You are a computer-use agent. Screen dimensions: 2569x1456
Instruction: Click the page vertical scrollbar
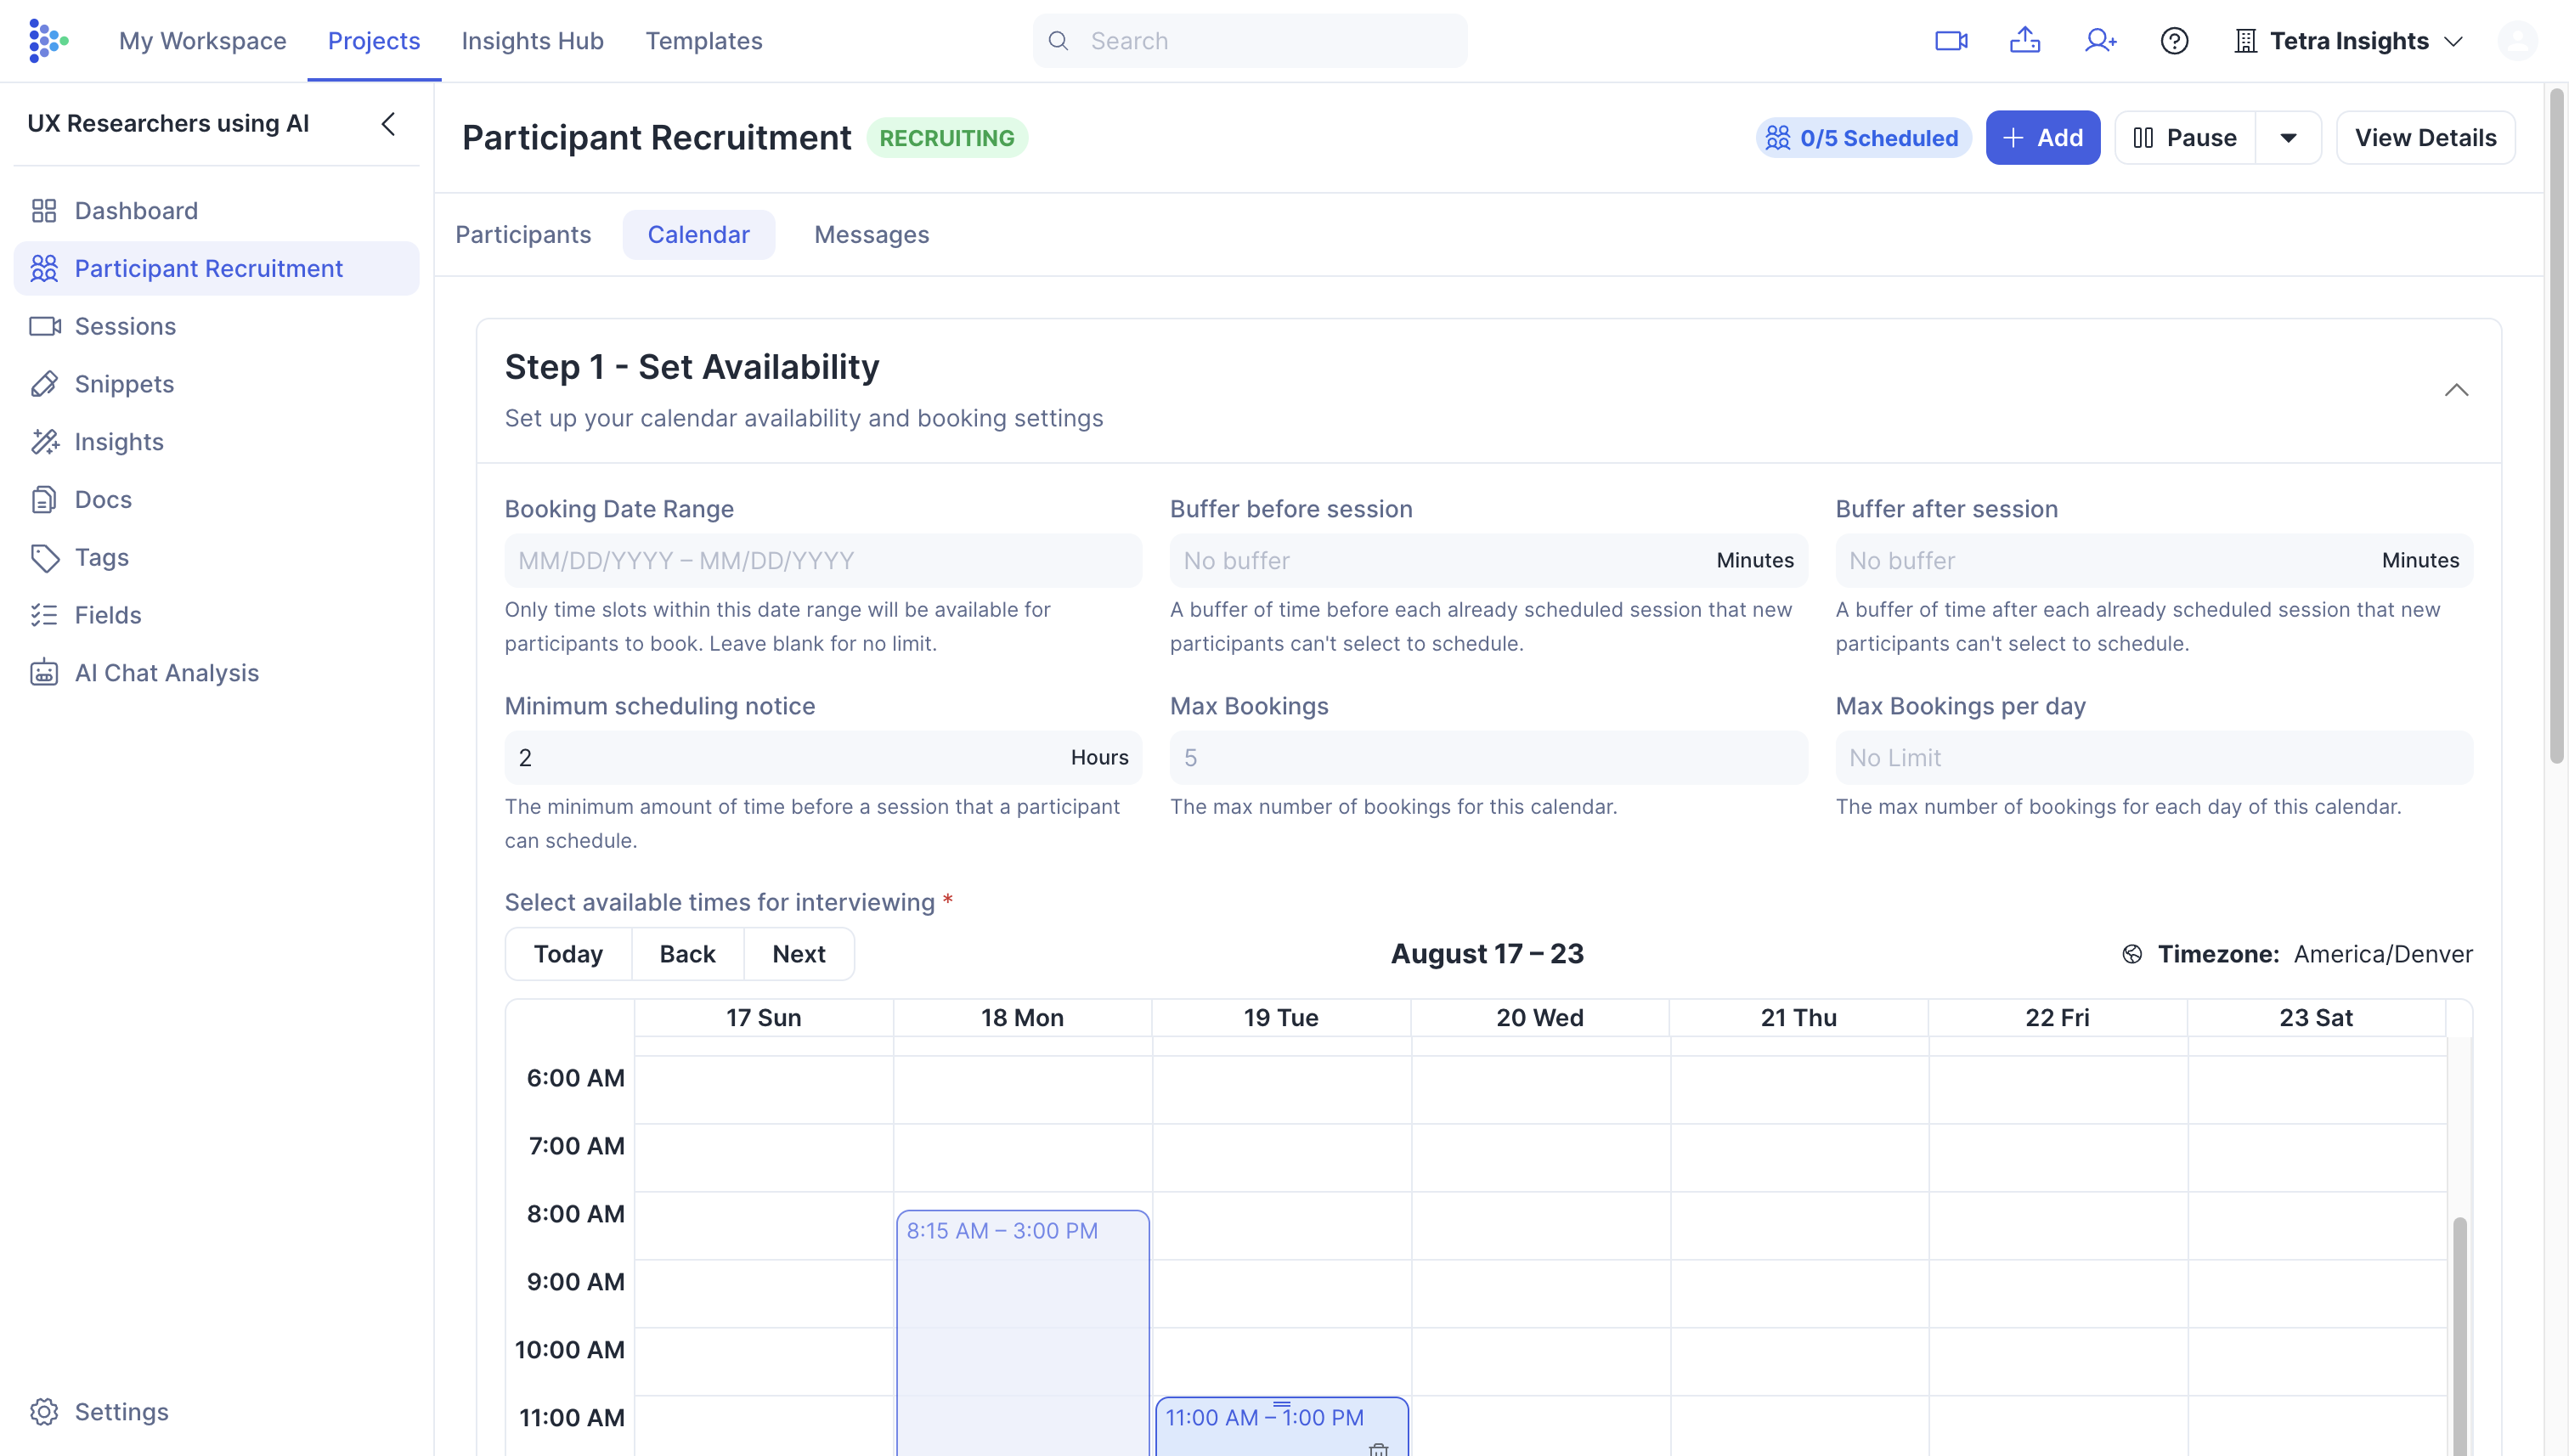pyautogui.click(x=2557, y=427)
